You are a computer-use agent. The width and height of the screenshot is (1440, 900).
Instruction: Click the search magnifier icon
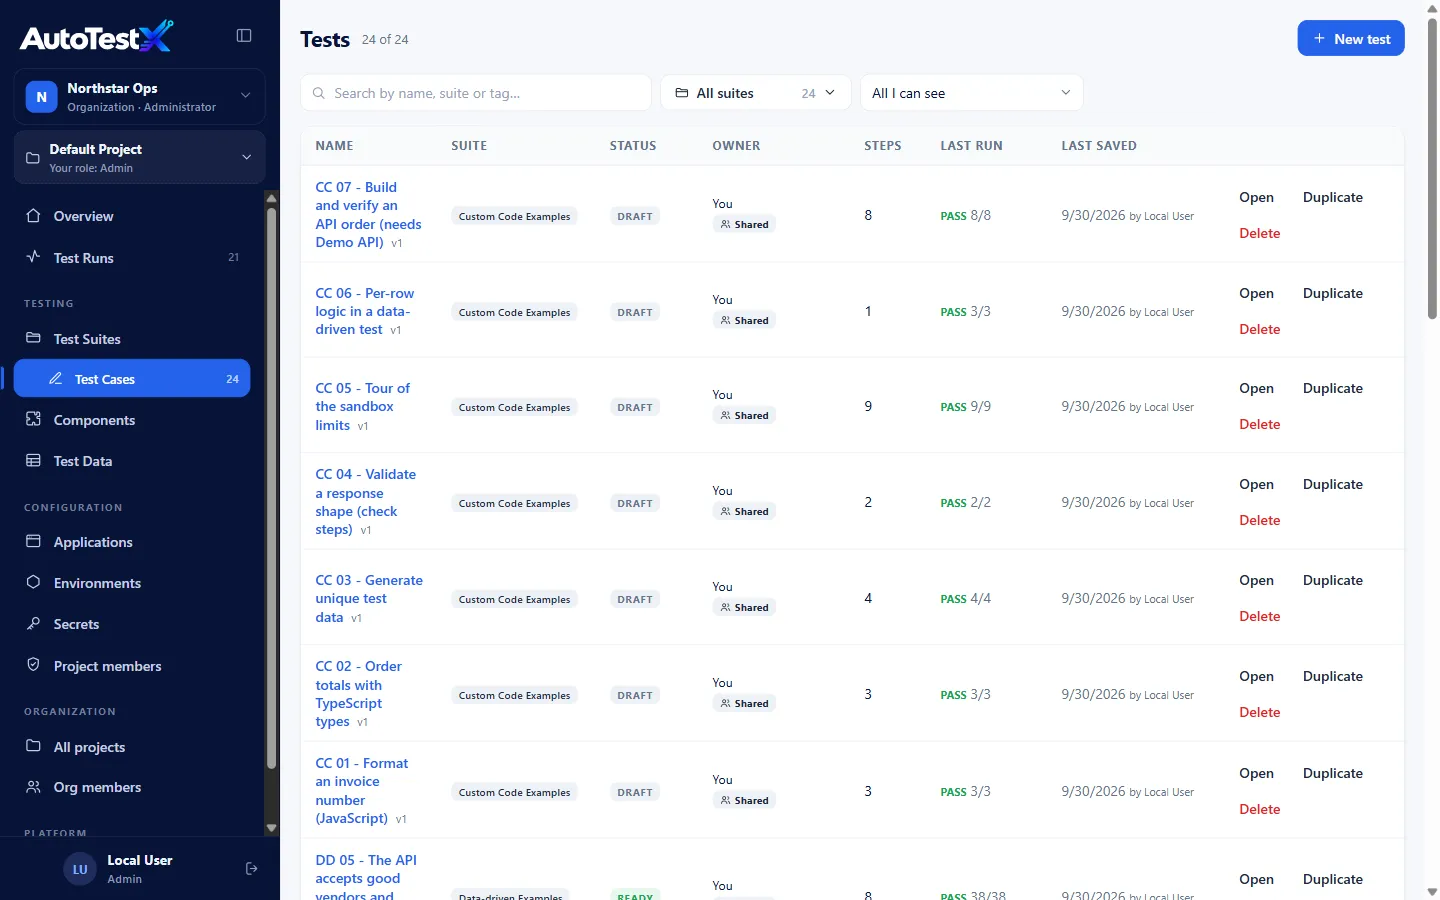319,93
